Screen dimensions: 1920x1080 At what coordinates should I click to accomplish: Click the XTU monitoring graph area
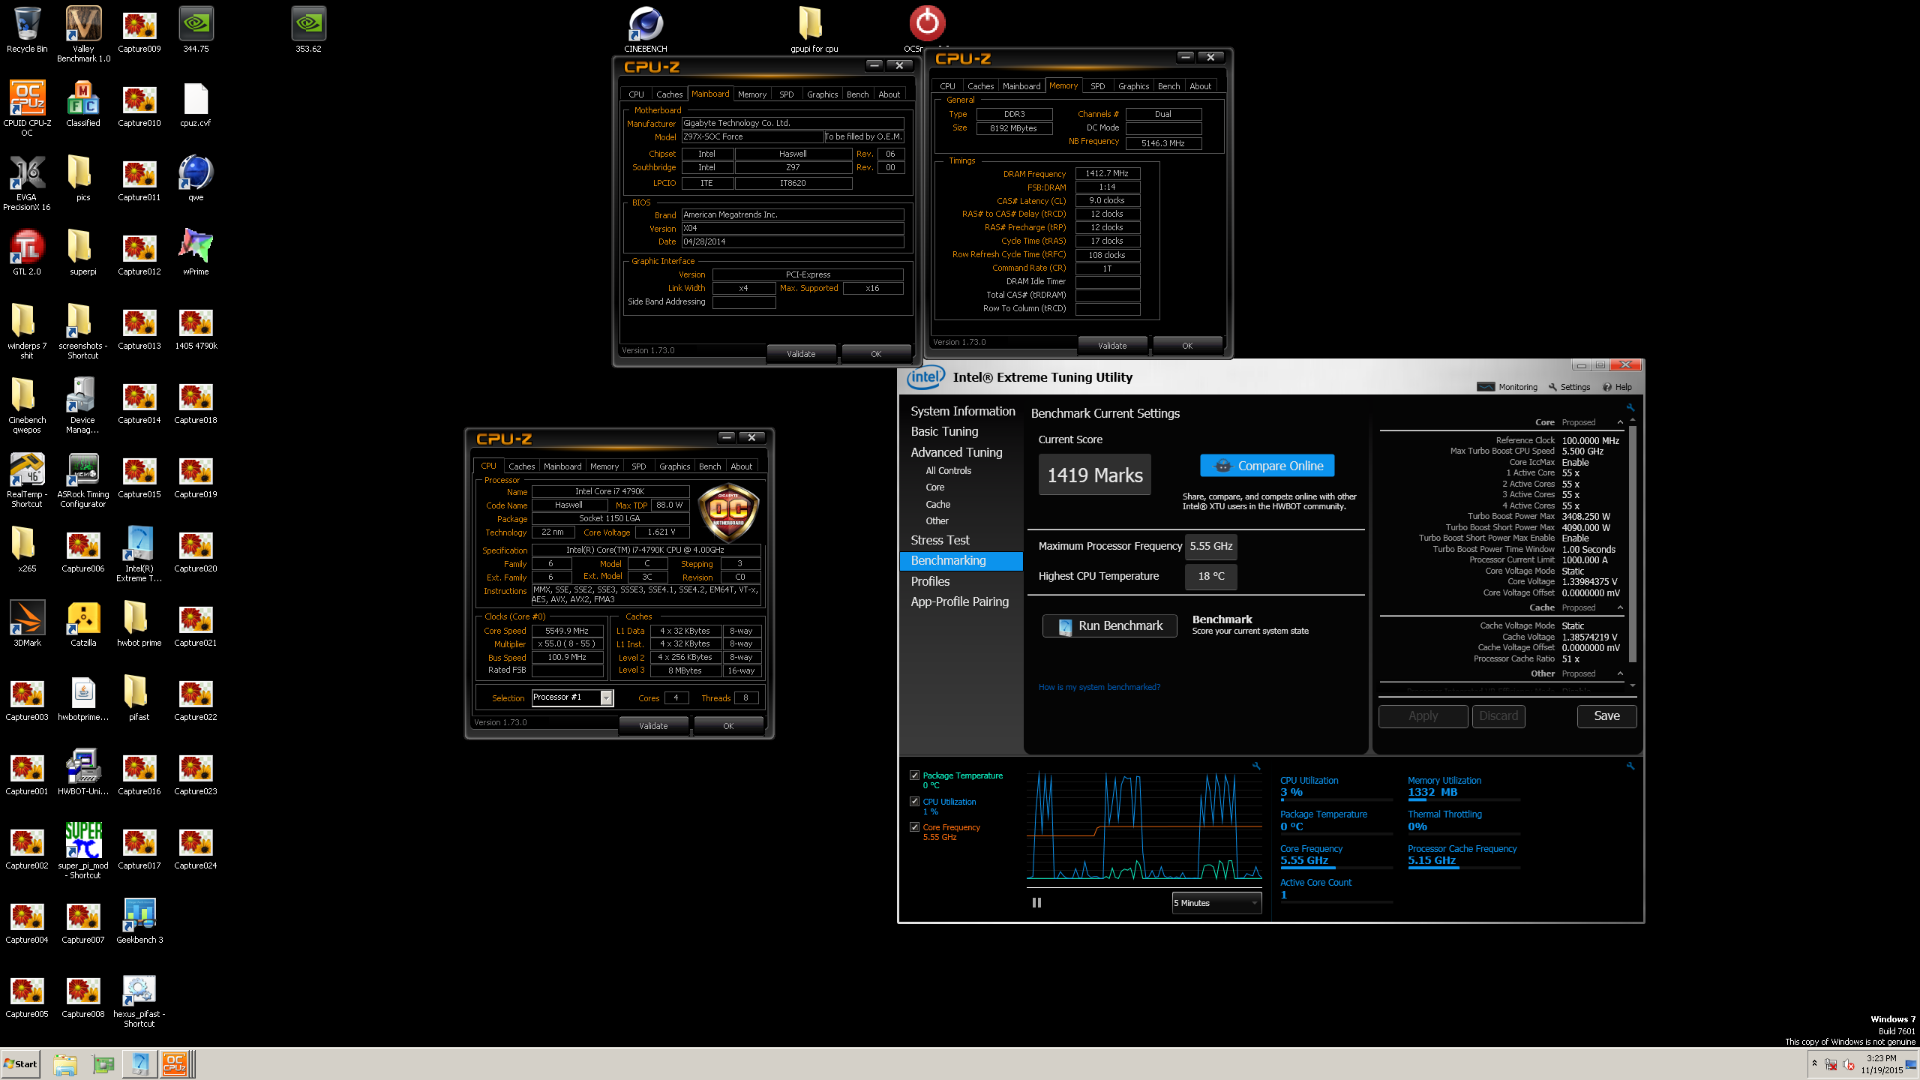click(1145, 828)
